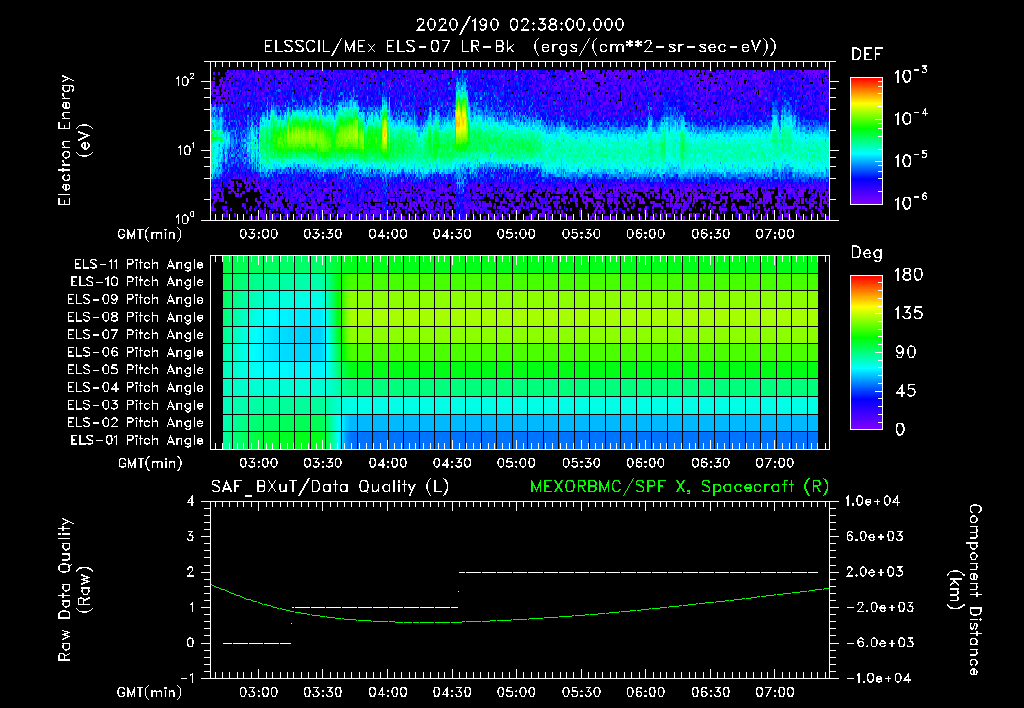Click the GMT(min) label under the spectrogram panel
This screenshot has height=708, width=1024.
tap(150, 234)
